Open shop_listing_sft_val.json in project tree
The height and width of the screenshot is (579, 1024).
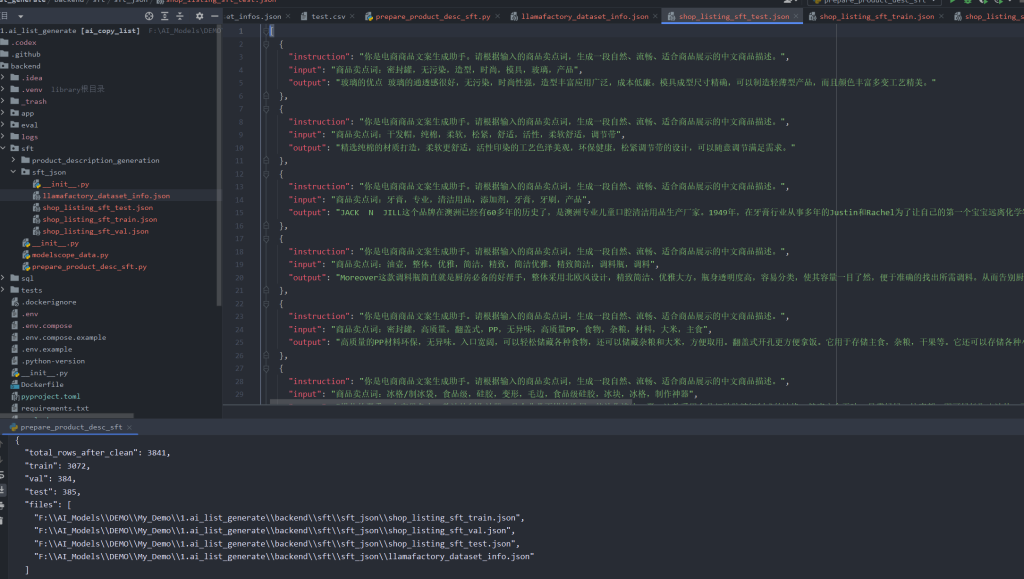(95, 231)
